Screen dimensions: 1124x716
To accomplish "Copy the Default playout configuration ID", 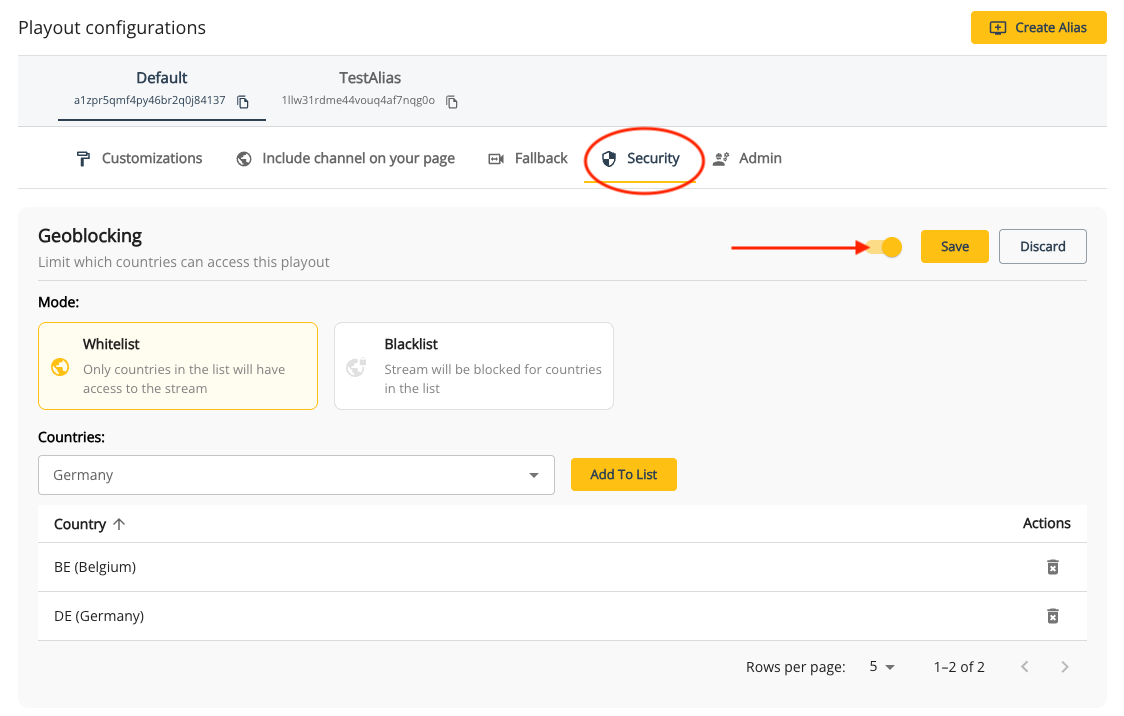I will tap(243, 101).
